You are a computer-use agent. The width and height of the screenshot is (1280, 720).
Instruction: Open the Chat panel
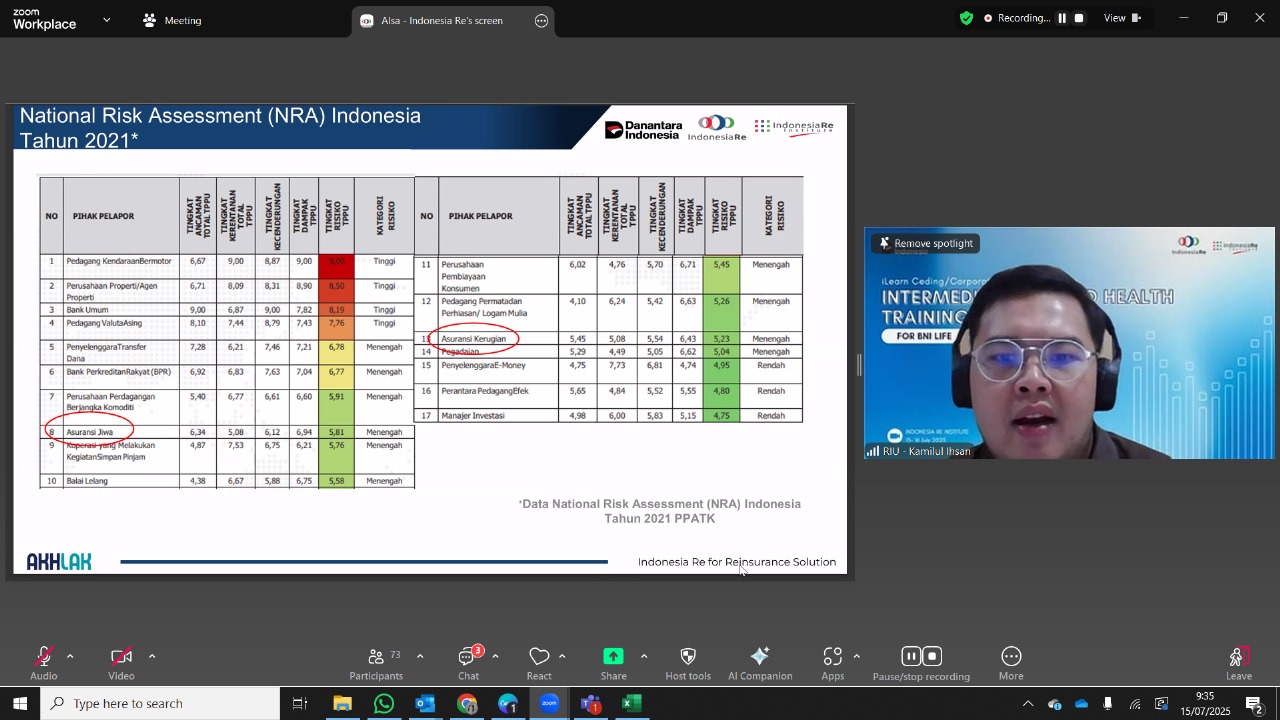[x=468, y=657]
